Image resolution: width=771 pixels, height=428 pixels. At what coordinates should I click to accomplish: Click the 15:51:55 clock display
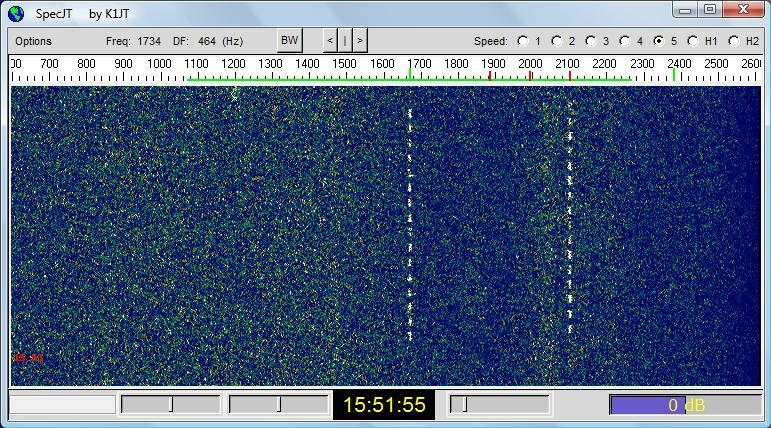click(384, 405)
